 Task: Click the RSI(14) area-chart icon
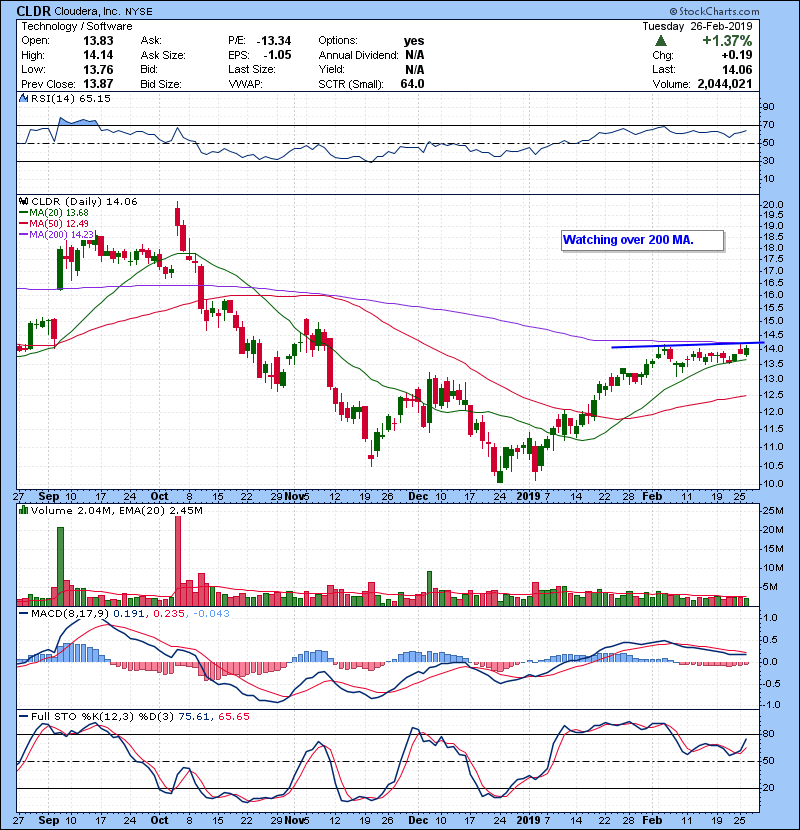(22, 99)
